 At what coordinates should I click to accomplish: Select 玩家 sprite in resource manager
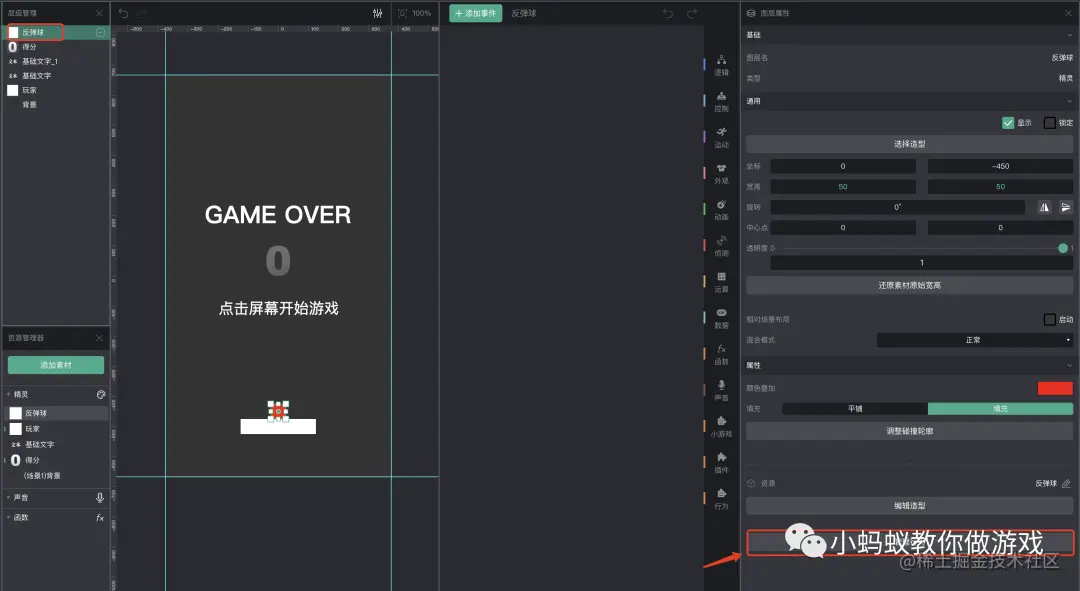56,429
